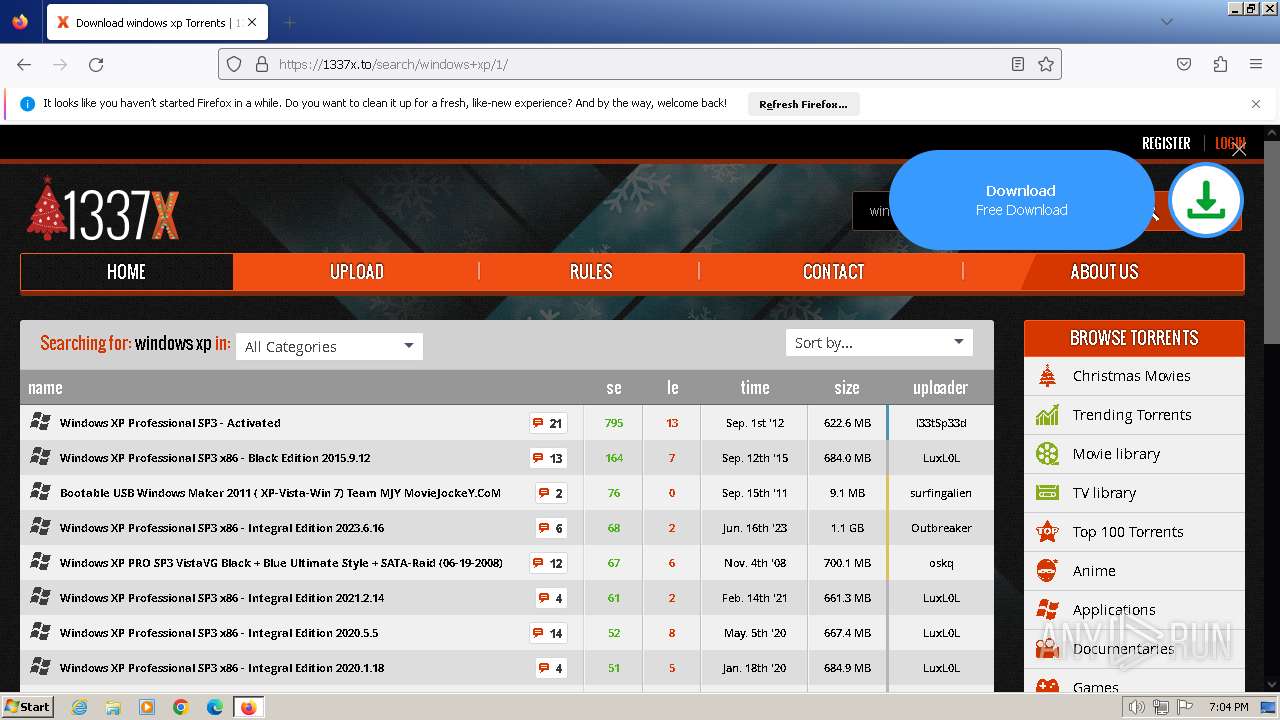Expand the All Categories dropdown
Screen dimensions: 1280x720
329,346
